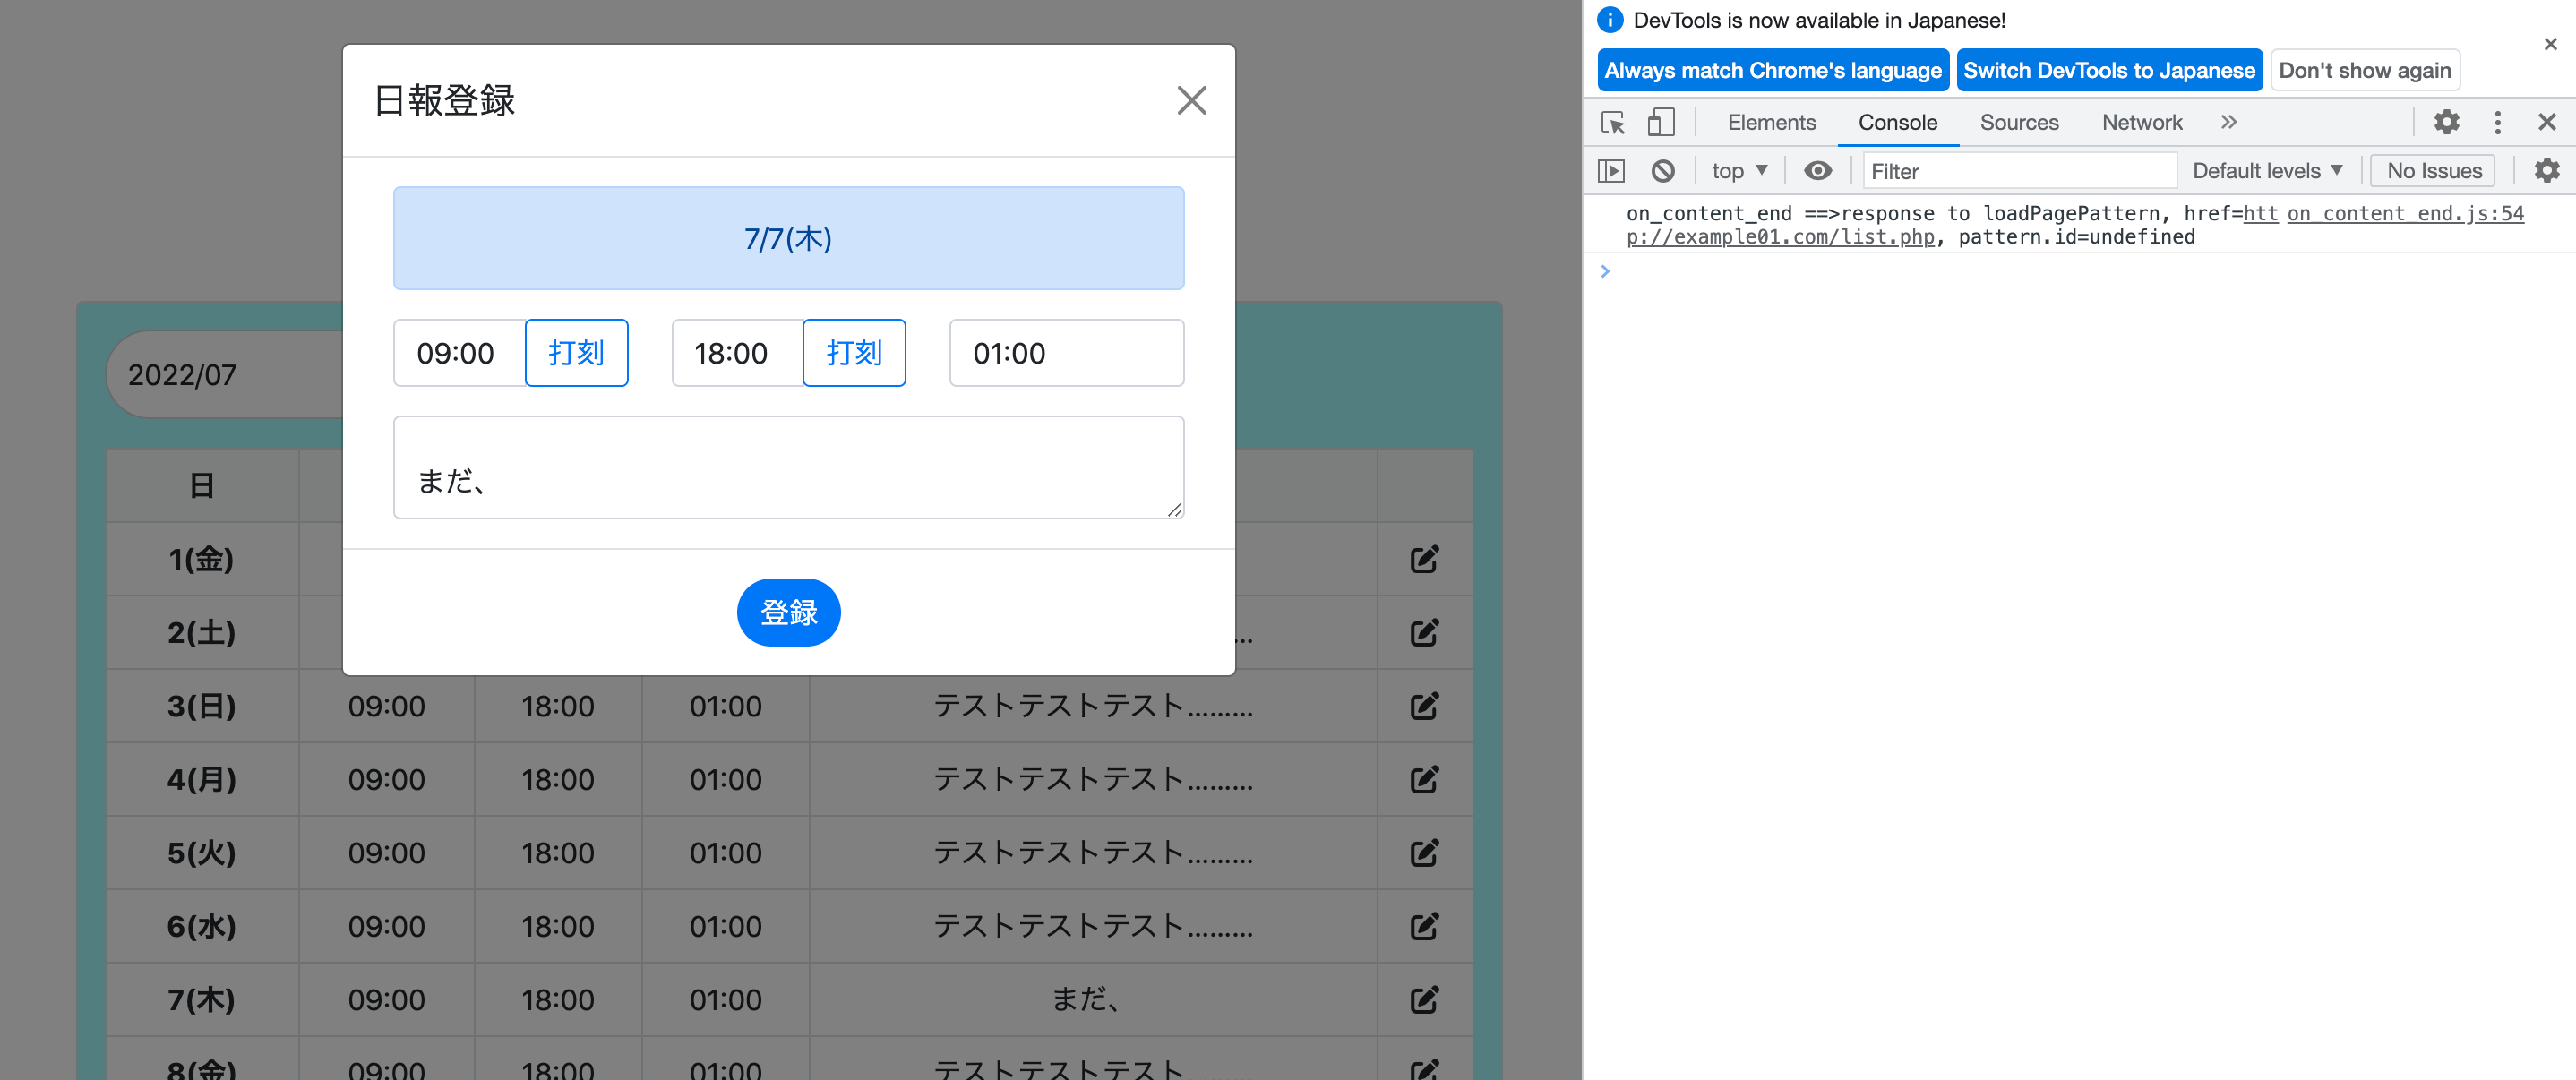This screenshot has width=2576, height=1080.
Task: Open the Default levels dropdown
Action: [2266, 170]
